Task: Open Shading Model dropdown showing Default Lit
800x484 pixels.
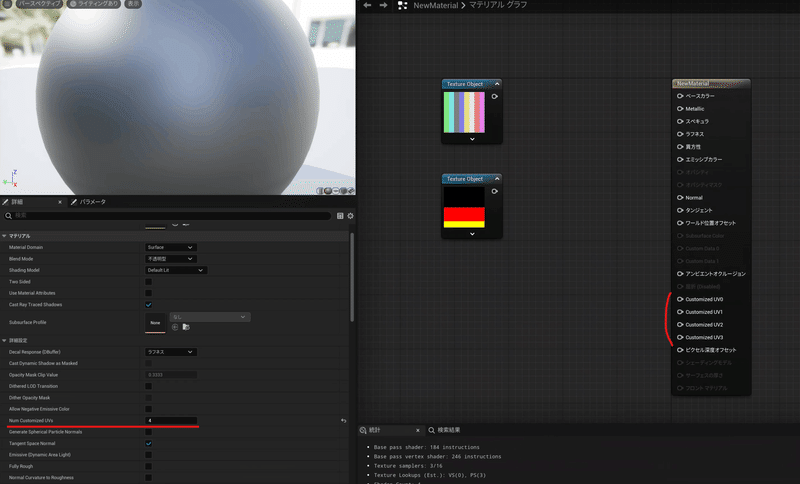Action: coord(176,270)
